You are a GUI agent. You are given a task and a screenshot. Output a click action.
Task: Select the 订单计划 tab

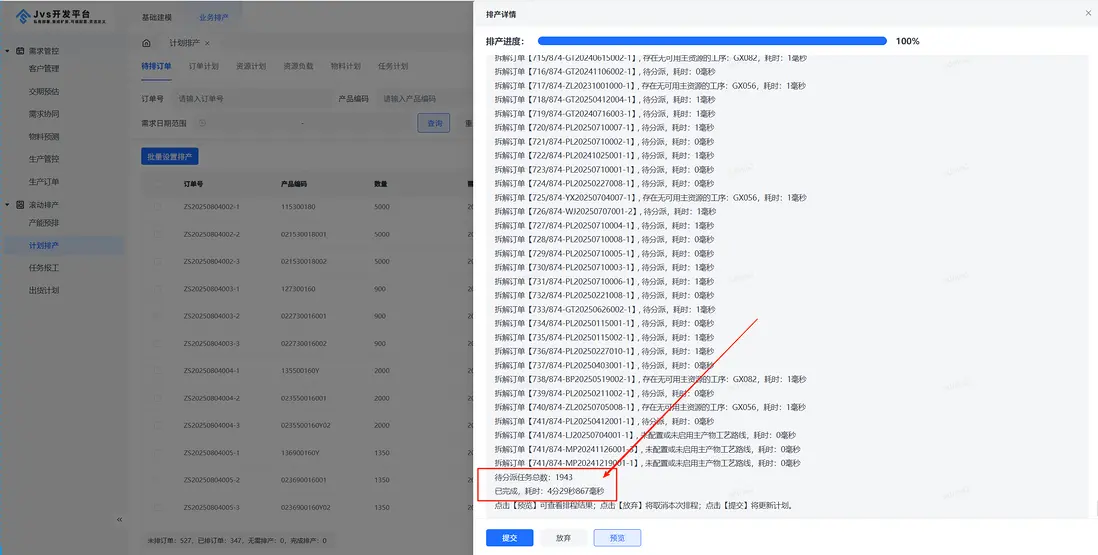(204, 66)
